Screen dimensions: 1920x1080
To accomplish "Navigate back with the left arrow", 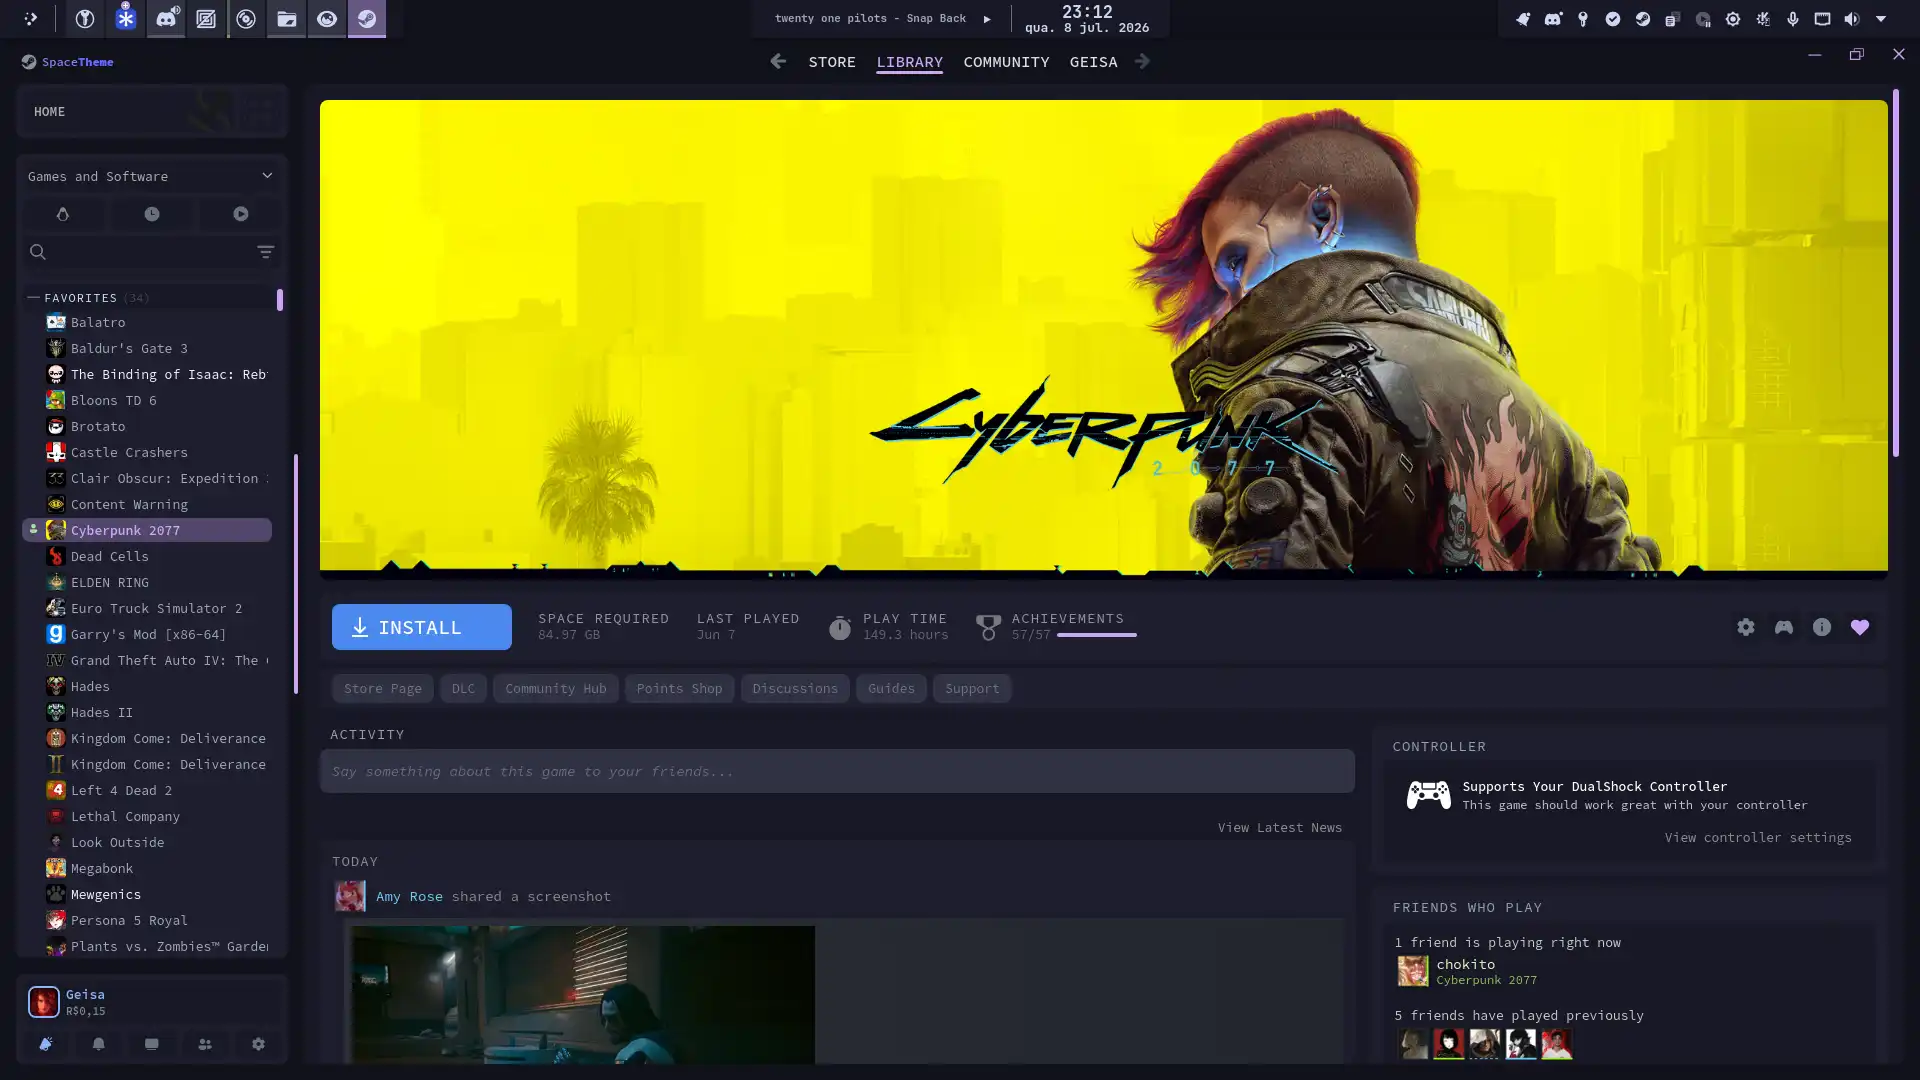I will (778, 61).
